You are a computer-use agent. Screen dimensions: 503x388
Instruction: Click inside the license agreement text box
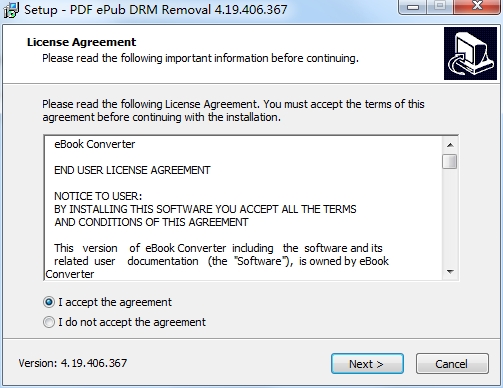[x=243, y=208]
